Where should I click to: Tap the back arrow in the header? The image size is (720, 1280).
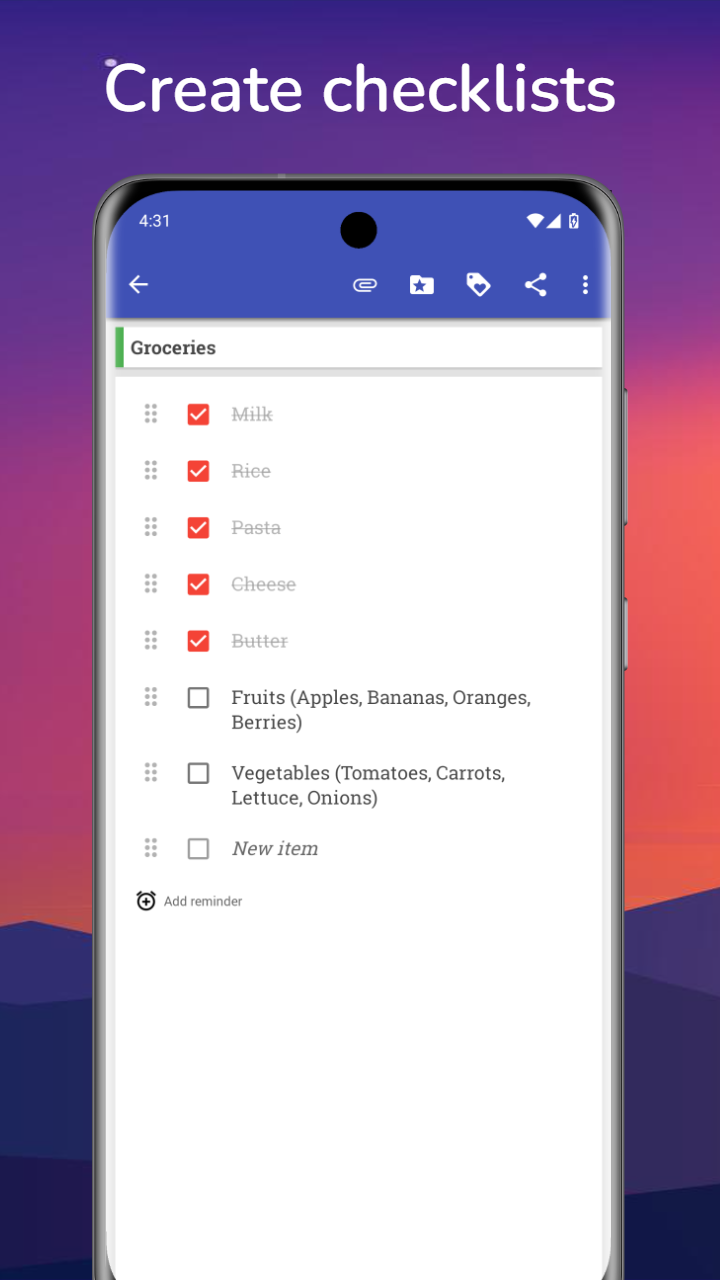pyautogui.click(x=138, y=285)
